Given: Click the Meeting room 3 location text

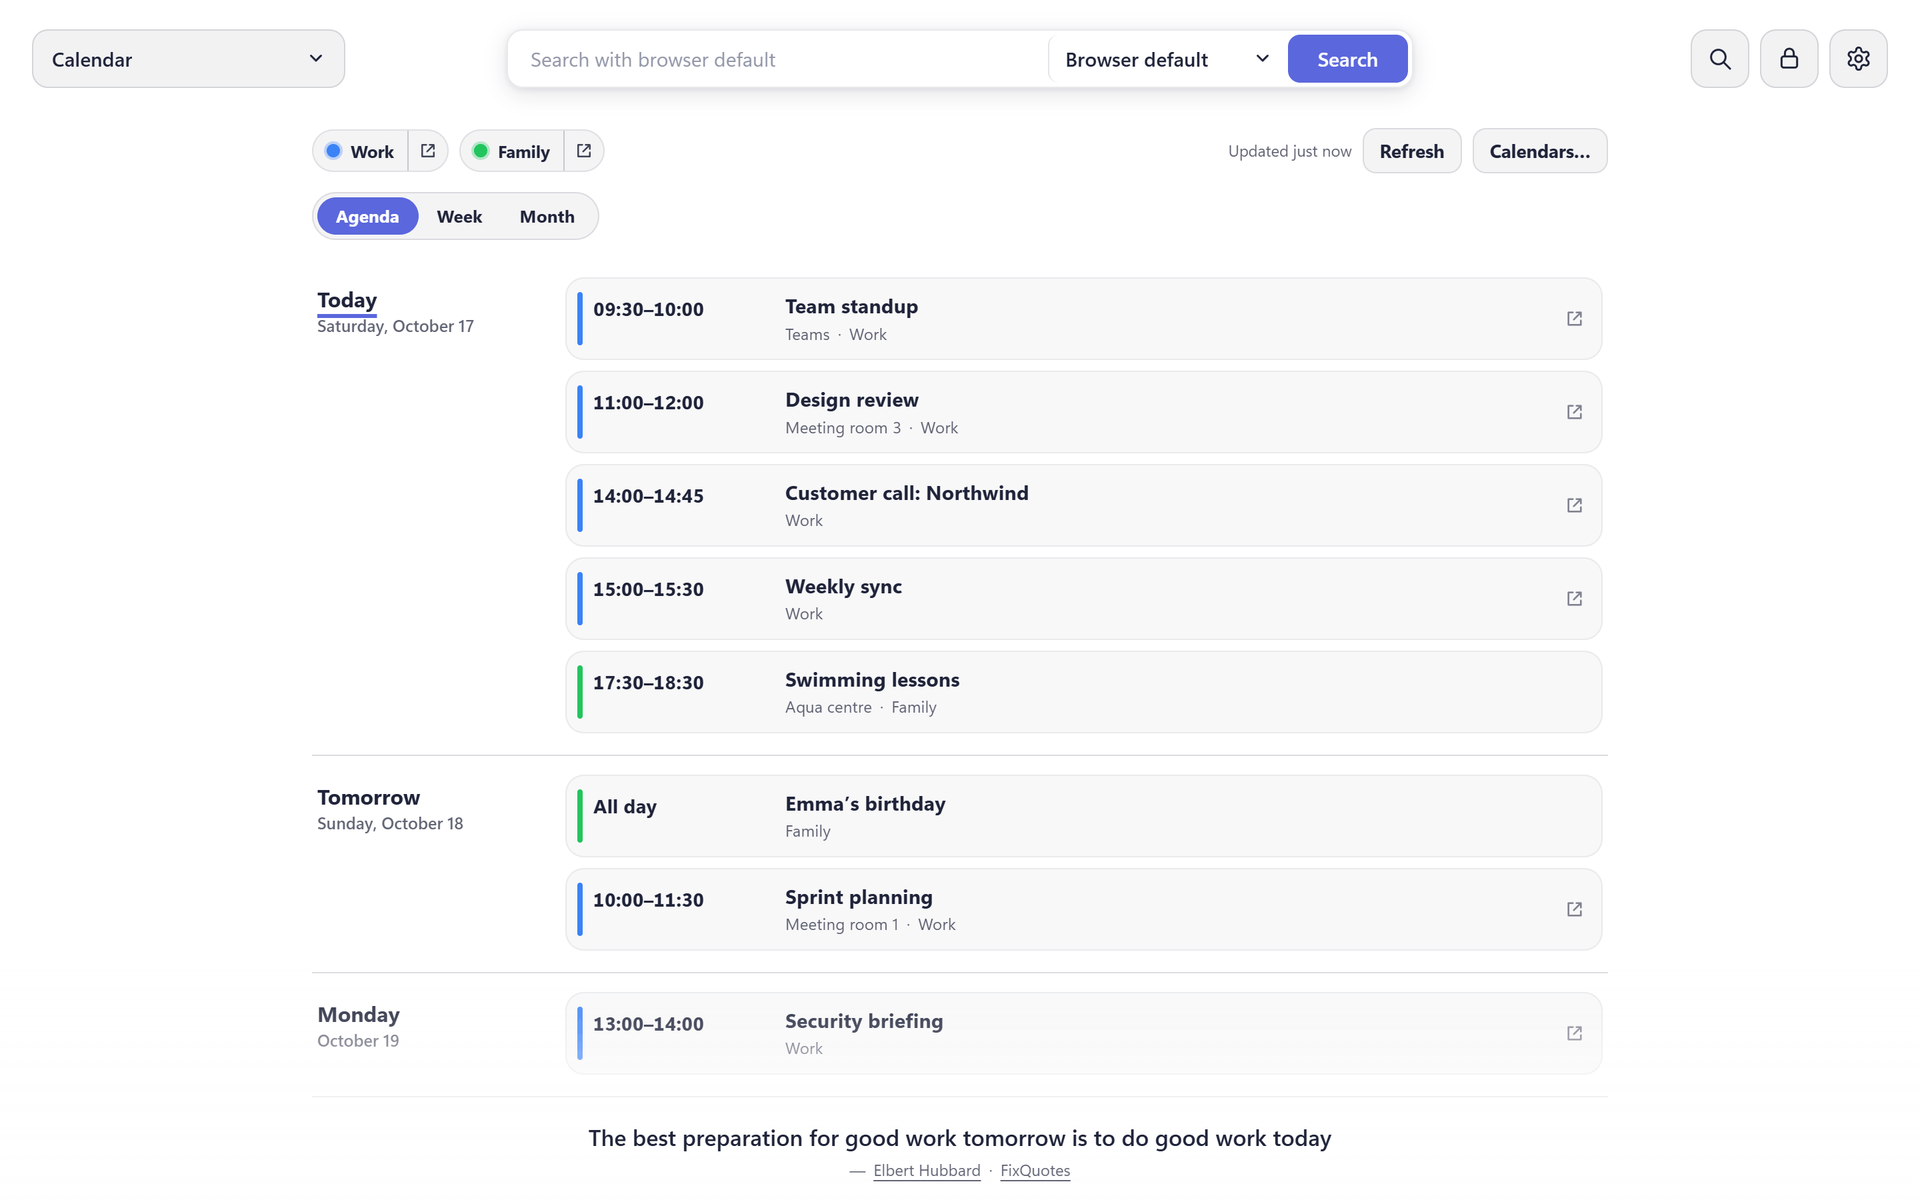Looking at the screenshot, I should (843, 428).
